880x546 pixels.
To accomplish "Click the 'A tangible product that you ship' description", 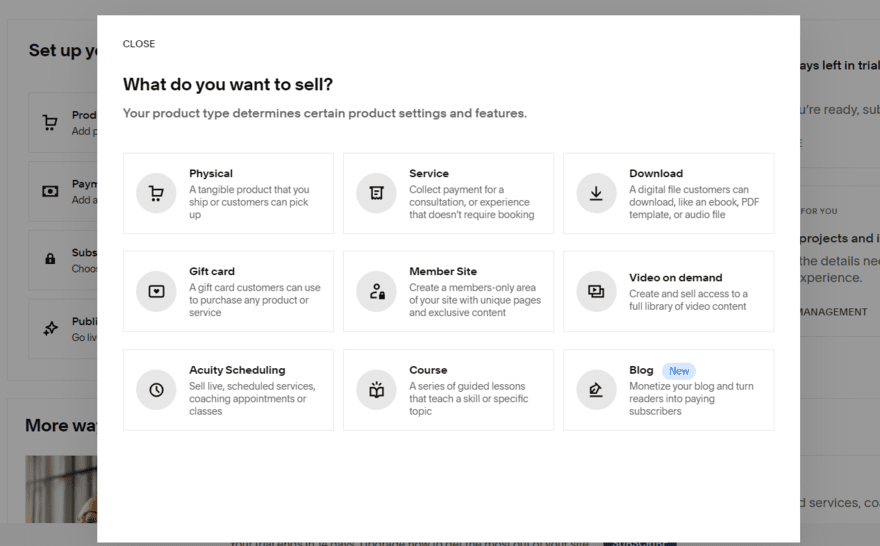I will point(249,202).
